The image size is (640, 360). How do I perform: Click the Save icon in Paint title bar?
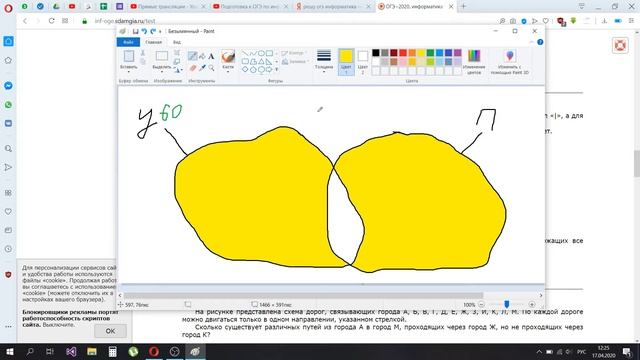135,31
